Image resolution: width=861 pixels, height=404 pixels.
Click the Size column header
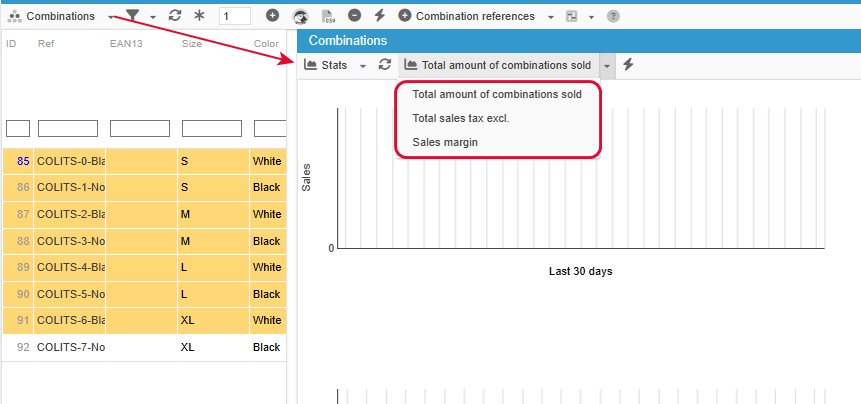[192, 43]
